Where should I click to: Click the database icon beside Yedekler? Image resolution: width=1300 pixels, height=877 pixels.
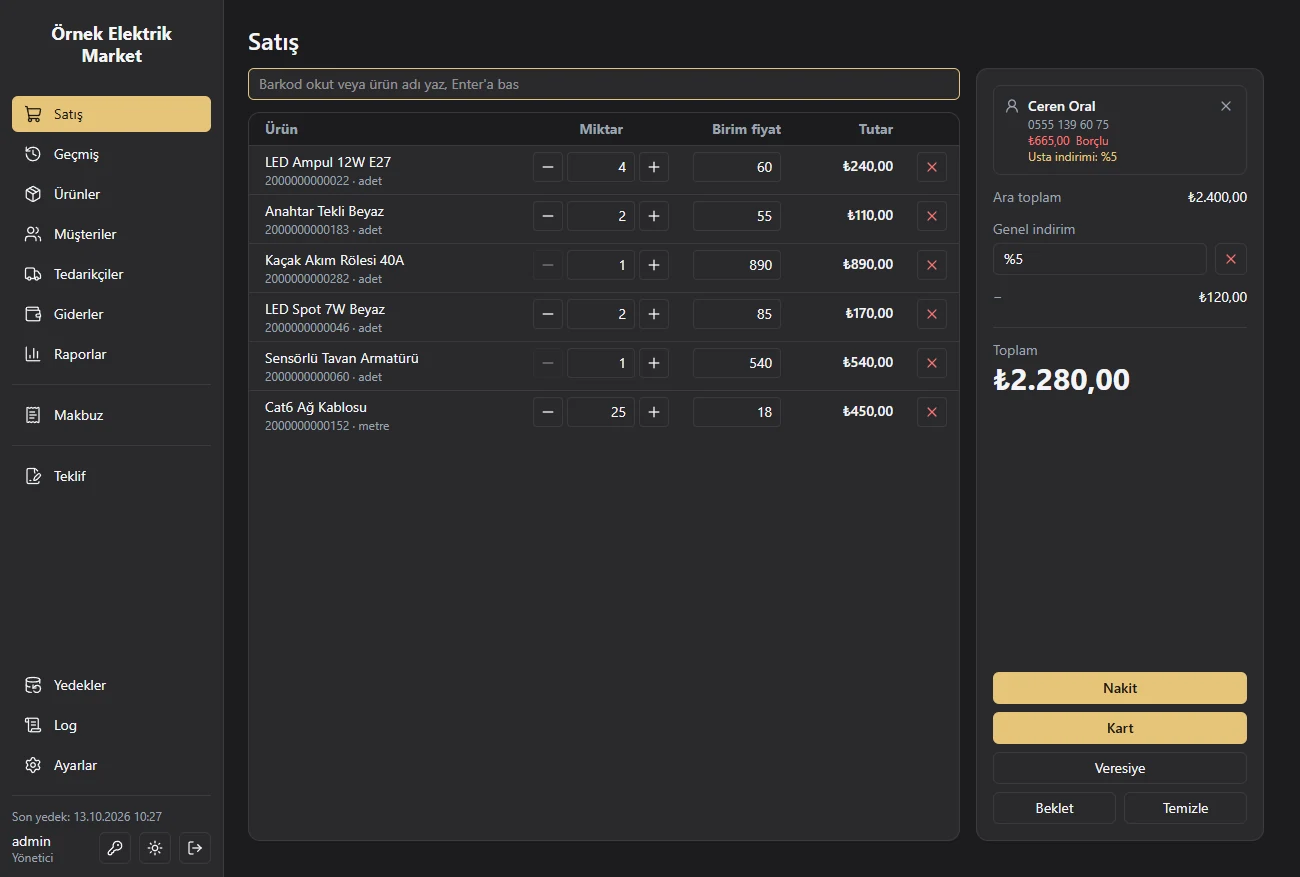33,685
